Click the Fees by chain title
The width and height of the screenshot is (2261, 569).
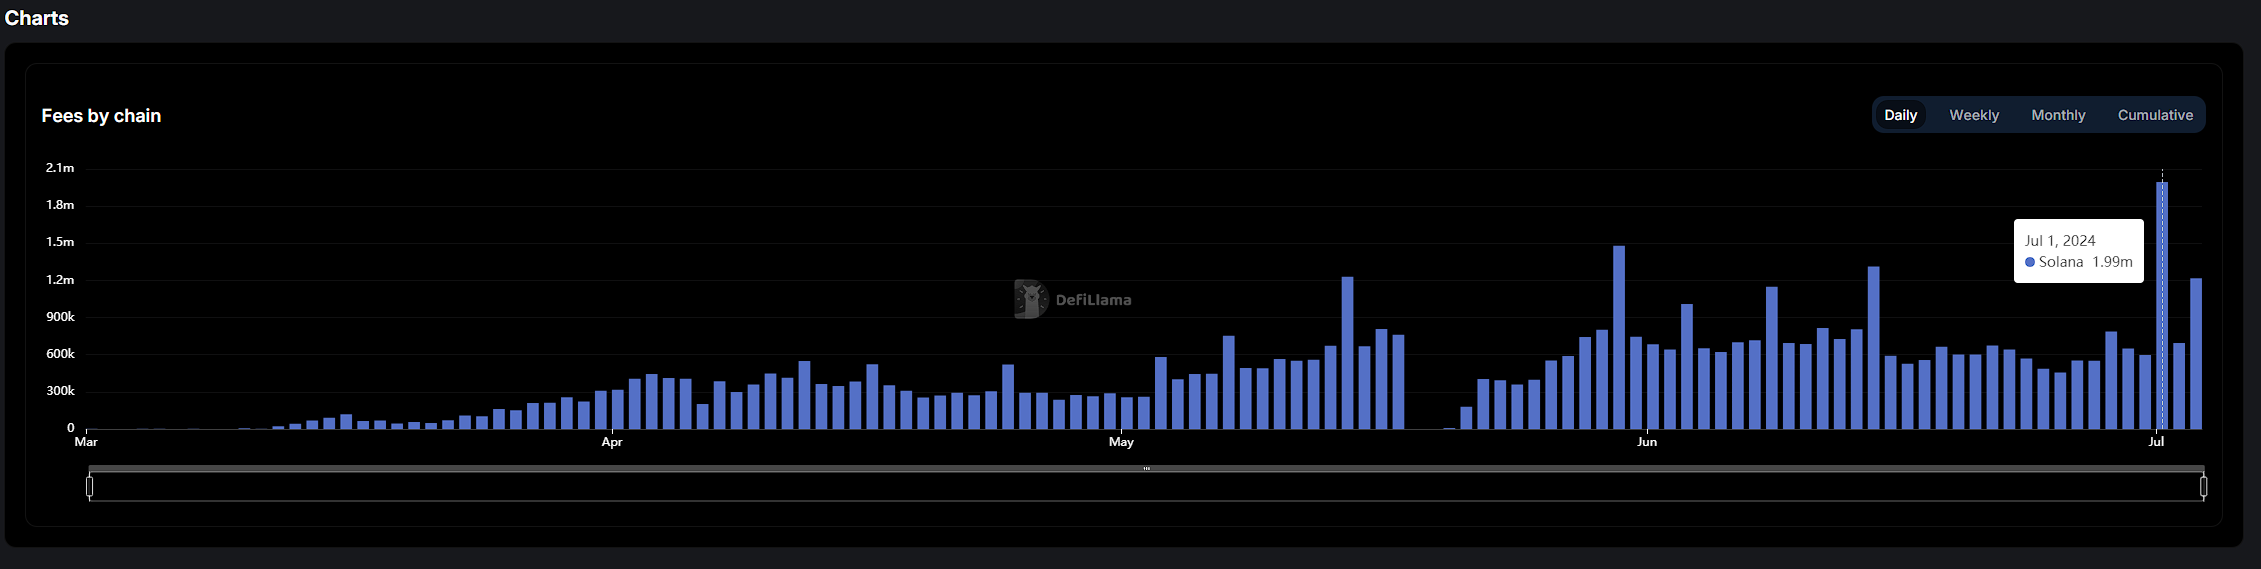coord(101,116)
